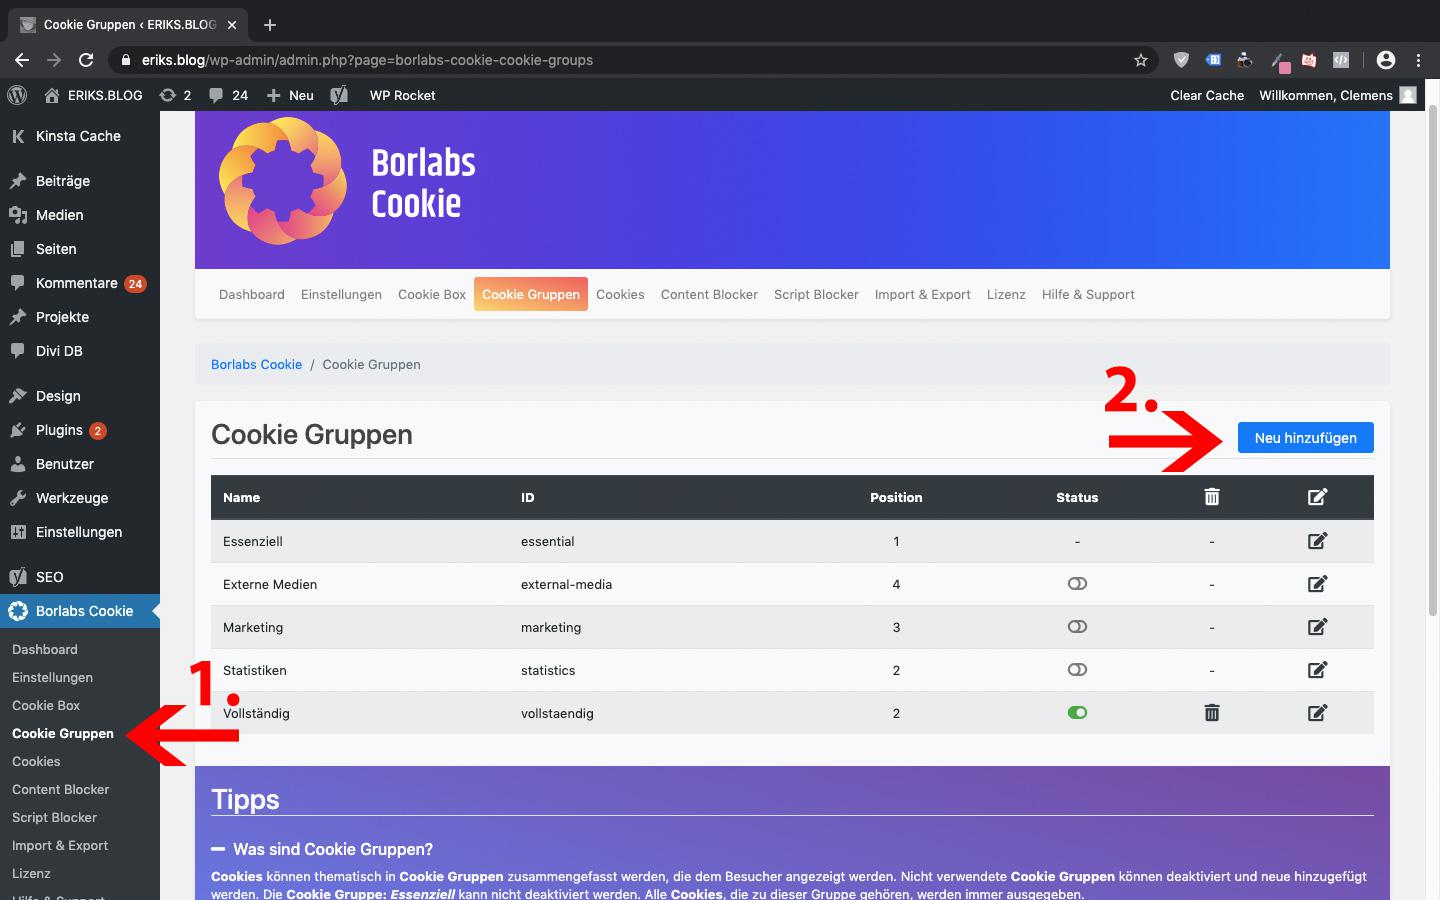This screenshot has width=1440, height=900.
Task: Open Cookie Gruppen sidebar submenu item
Action: [x=63, y=733]
